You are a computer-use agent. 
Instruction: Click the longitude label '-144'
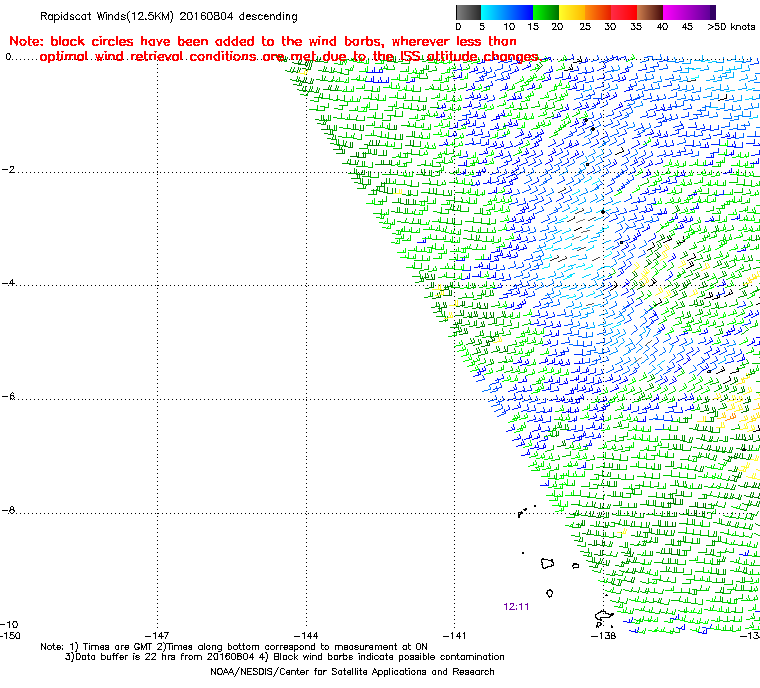306,636
